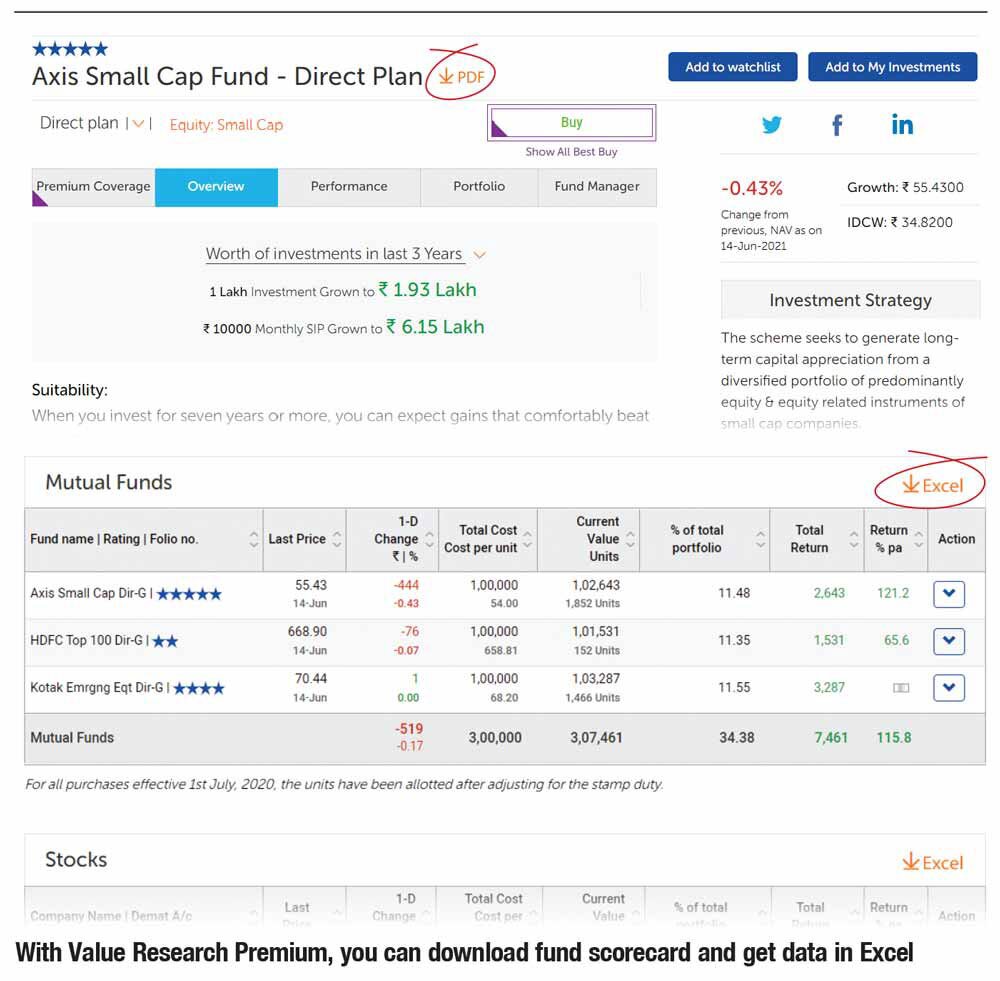Screen dimensions: 1000x981
Task: Switch to the Performance tab
Action: tap(349, 187)
